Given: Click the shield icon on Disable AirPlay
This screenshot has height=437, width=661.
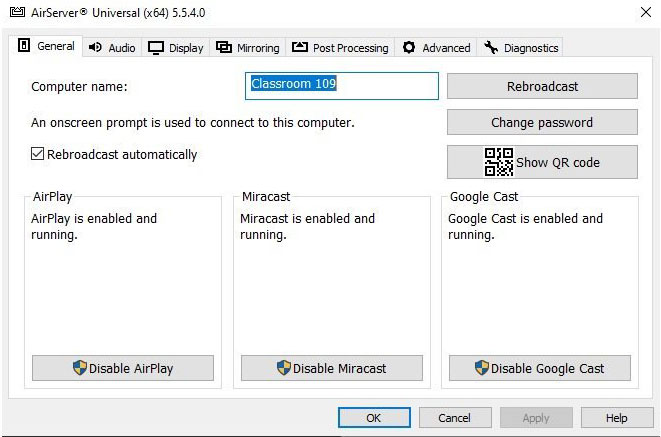Looking at the screenshot, I should [x=80, y=368].
